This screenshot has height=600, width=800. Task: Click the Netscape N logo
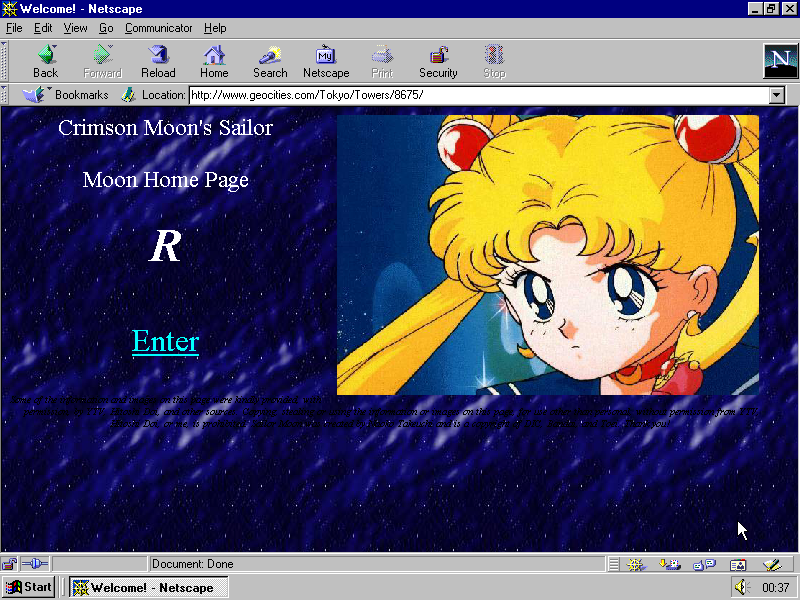pyautogui.click(x=781, y=61)
